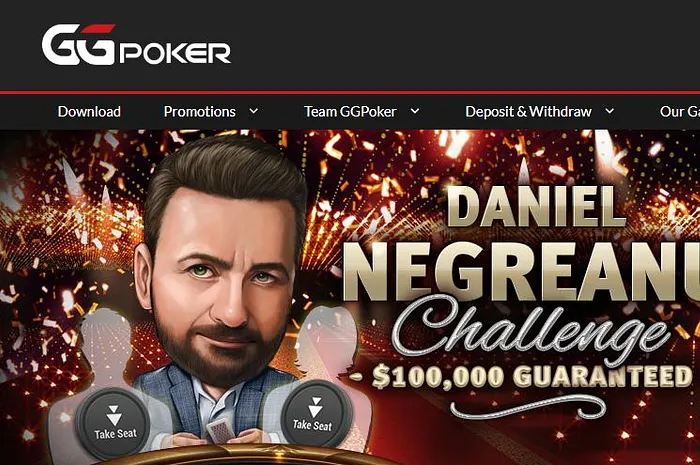Open the Promotions menu item
This screenshot has width=700, height=465.
coord(200,112)
